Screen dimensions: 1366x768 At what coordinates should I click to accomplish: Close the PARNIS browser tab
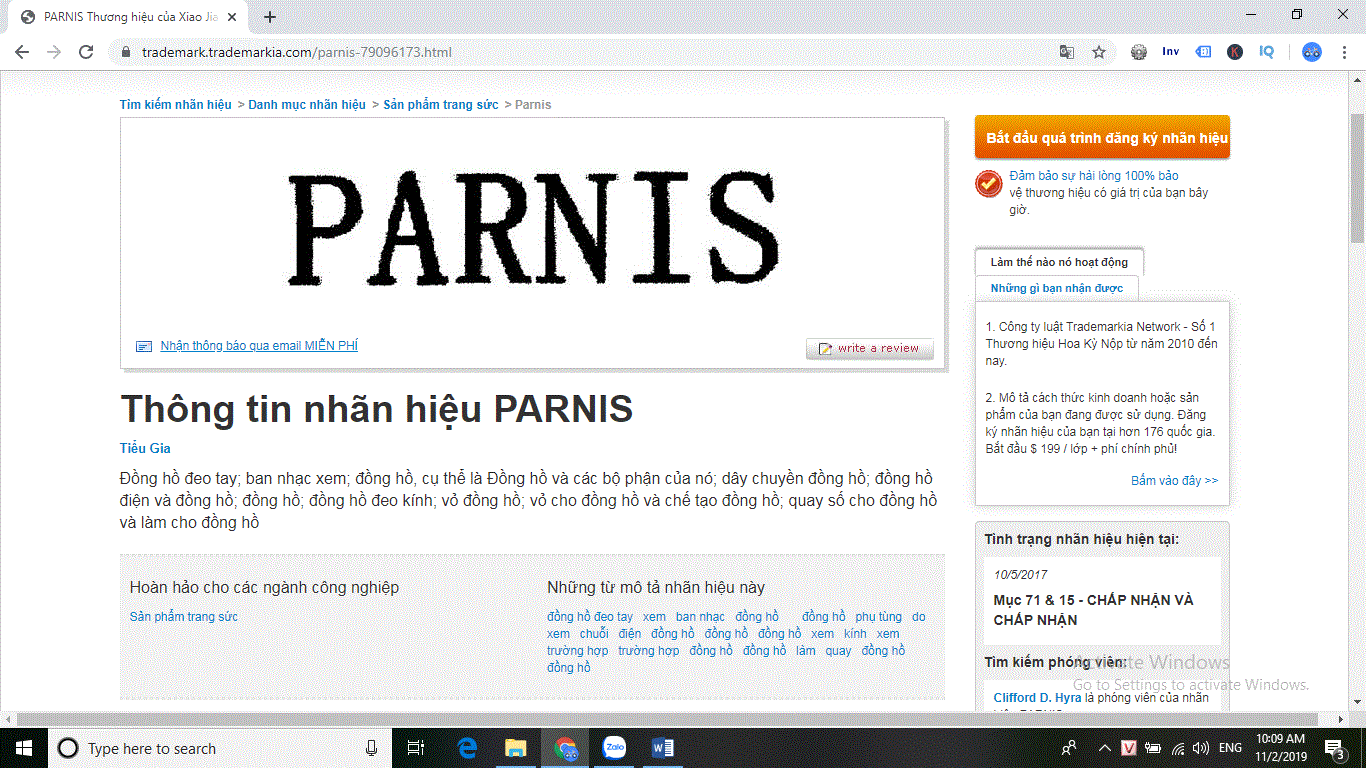(x=232, y=17)
